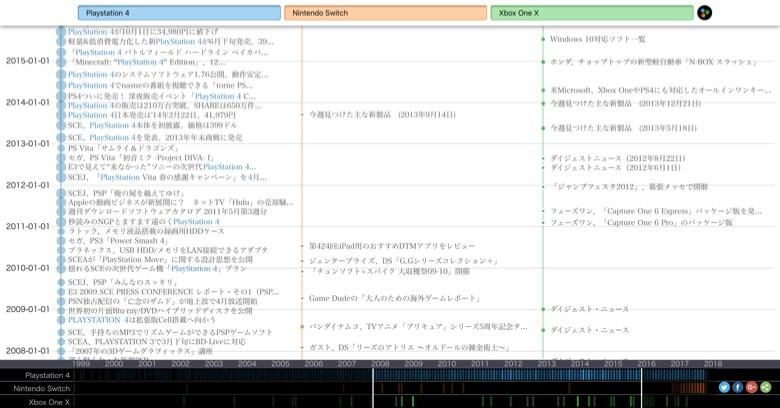780x408 pixels.
Task: Click the 'Game Dude' overseas game report entry
Action: pos(395,299)
